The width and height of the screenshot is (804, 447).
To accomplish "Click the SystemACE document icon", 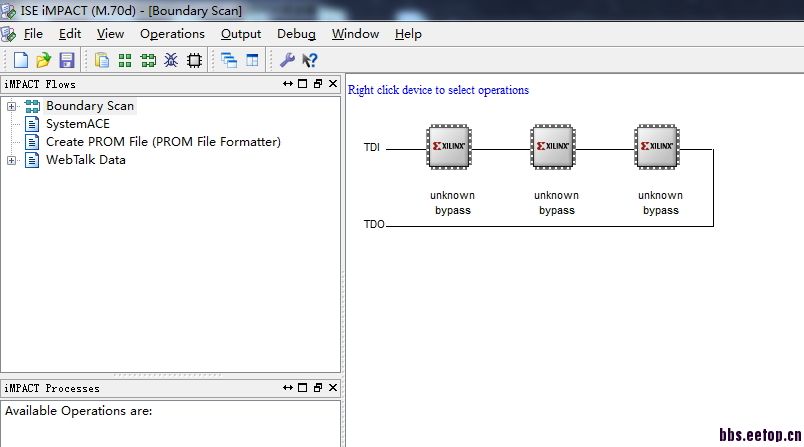I will click(x=32, y=124).
